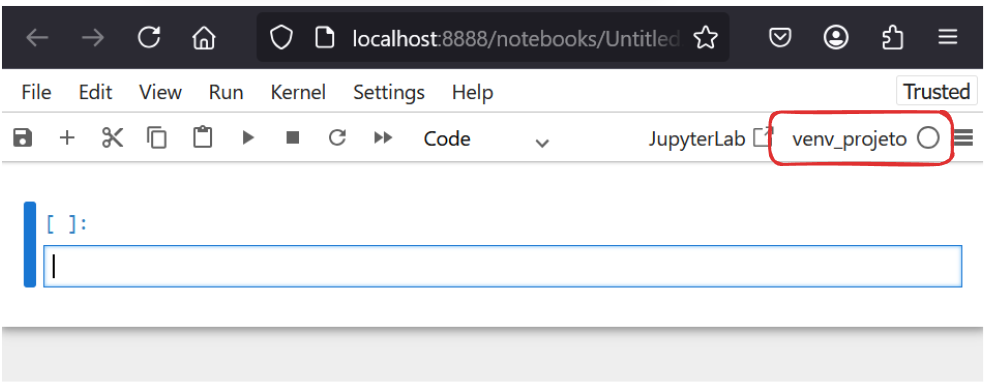Viewport: 989px width, 383px height.
Task: Open the browser home page
Action: pyautogui.click(x=203, y=38)
